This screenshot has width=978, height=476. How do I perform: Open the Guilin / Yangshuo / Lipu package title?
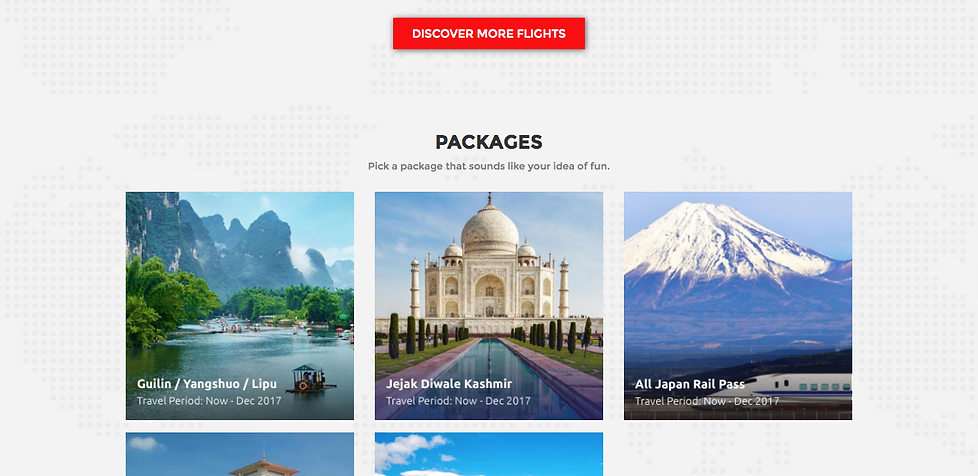206,384
